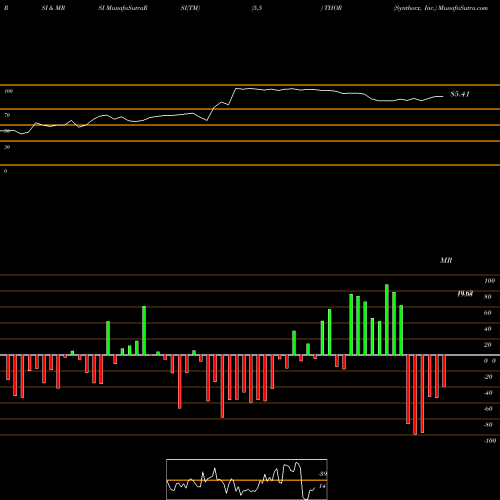Click the MunafaSutra.com watermark text in header
The height and width of the screenshot is (500, 500).
tap(463, 8)
